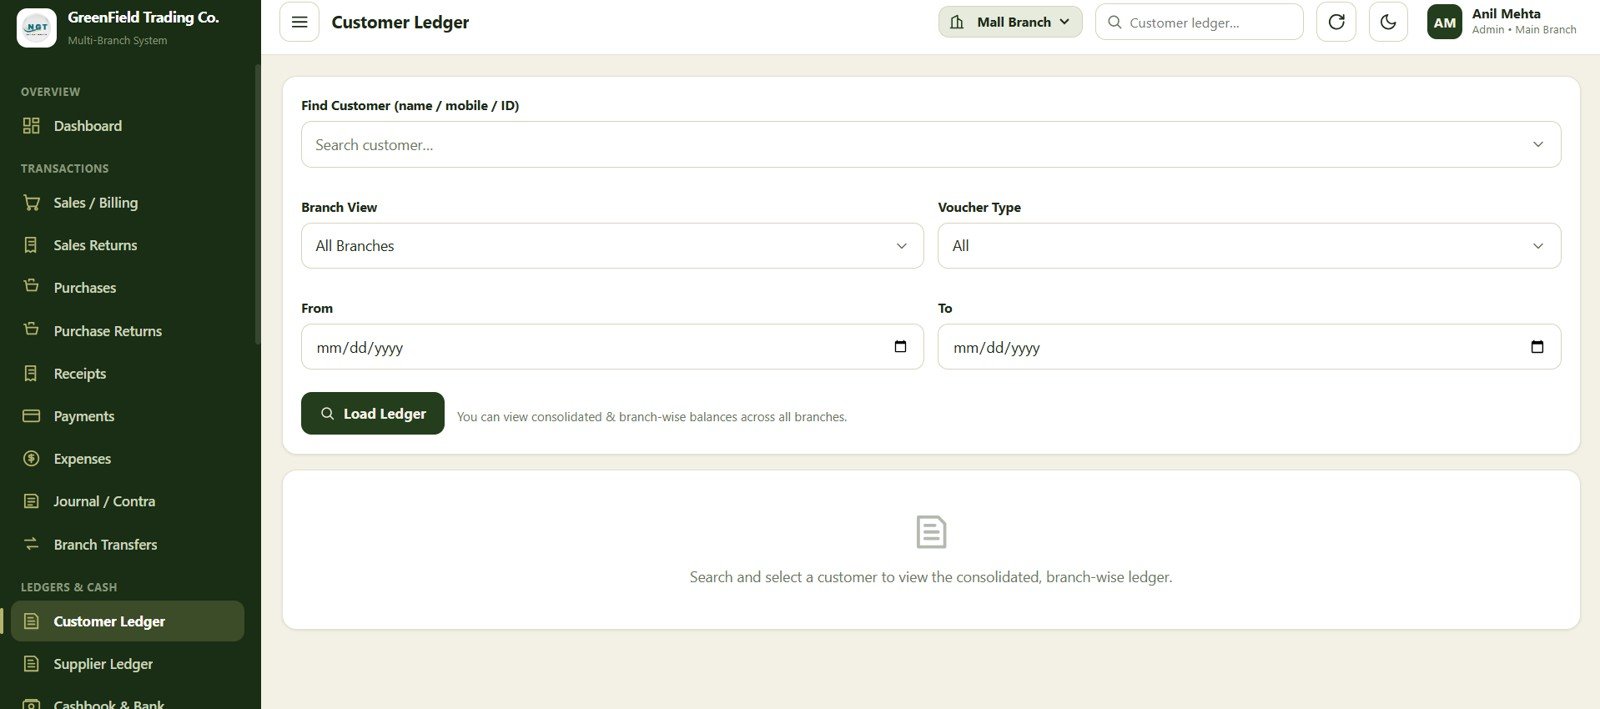Open the From date calendar picker icon
Image resolution: width=1600 pixels, height=709 pixels.
pos(900,347)
